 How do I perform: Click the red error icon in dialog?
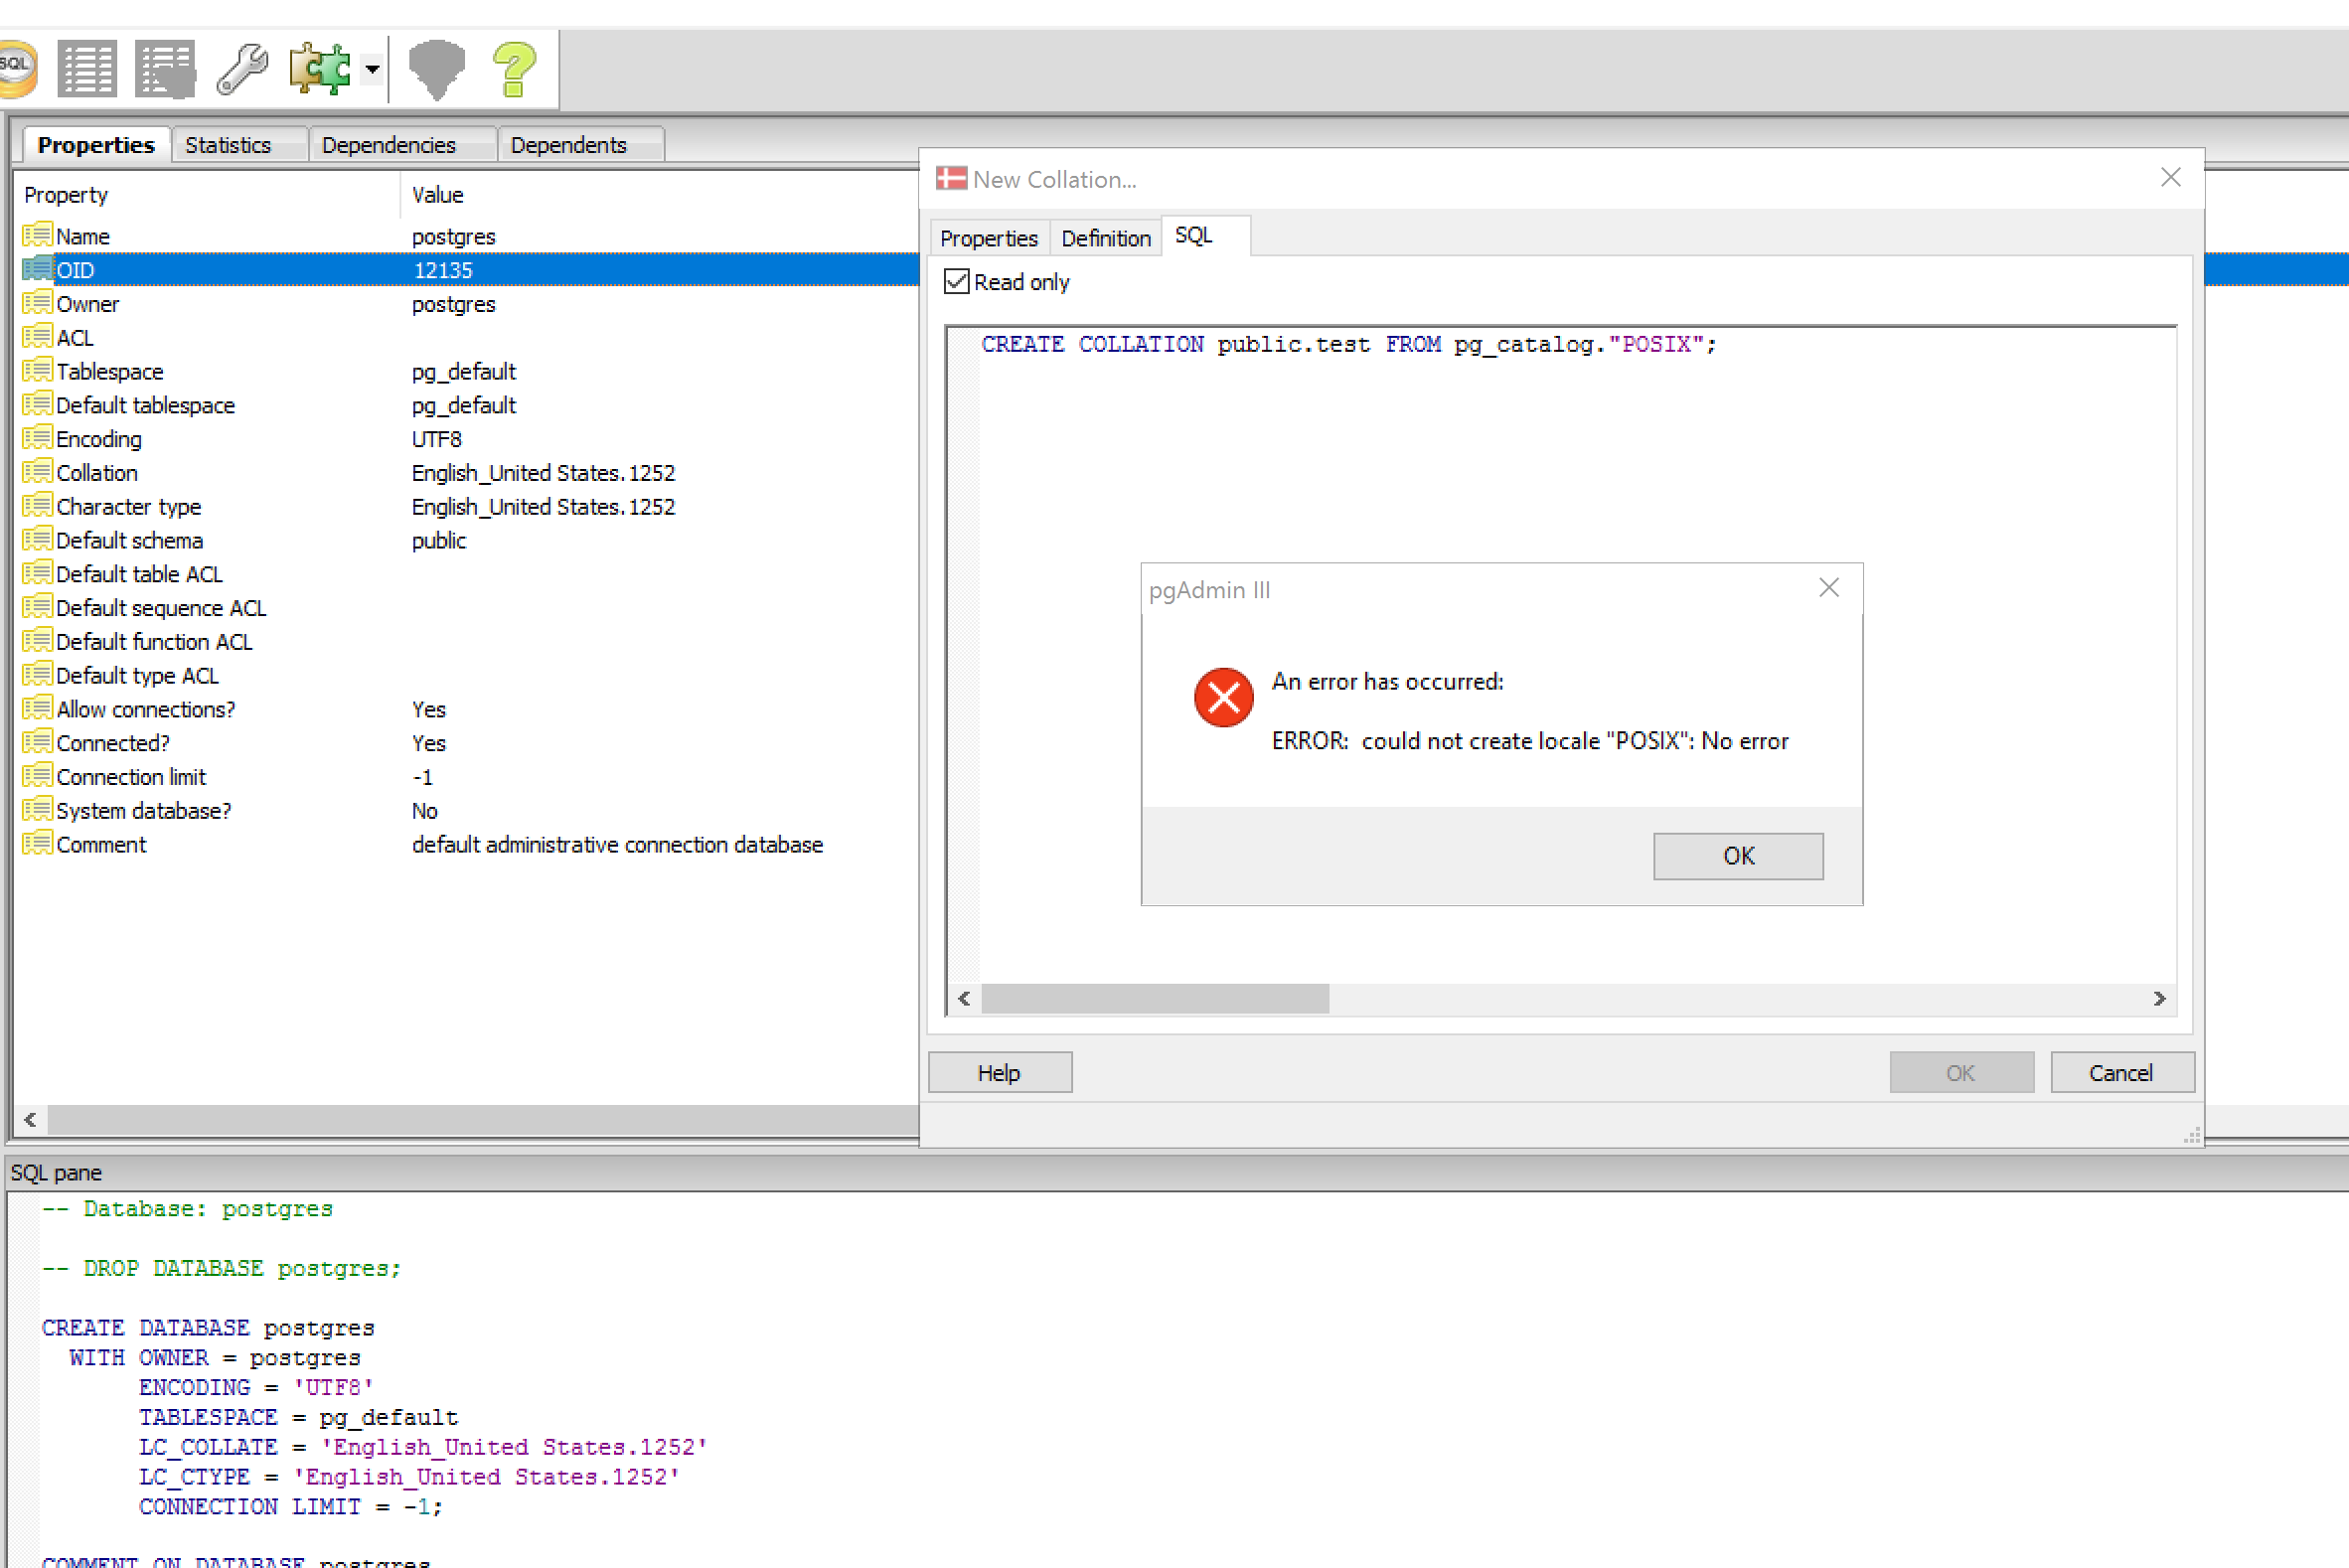point(1222,697)
